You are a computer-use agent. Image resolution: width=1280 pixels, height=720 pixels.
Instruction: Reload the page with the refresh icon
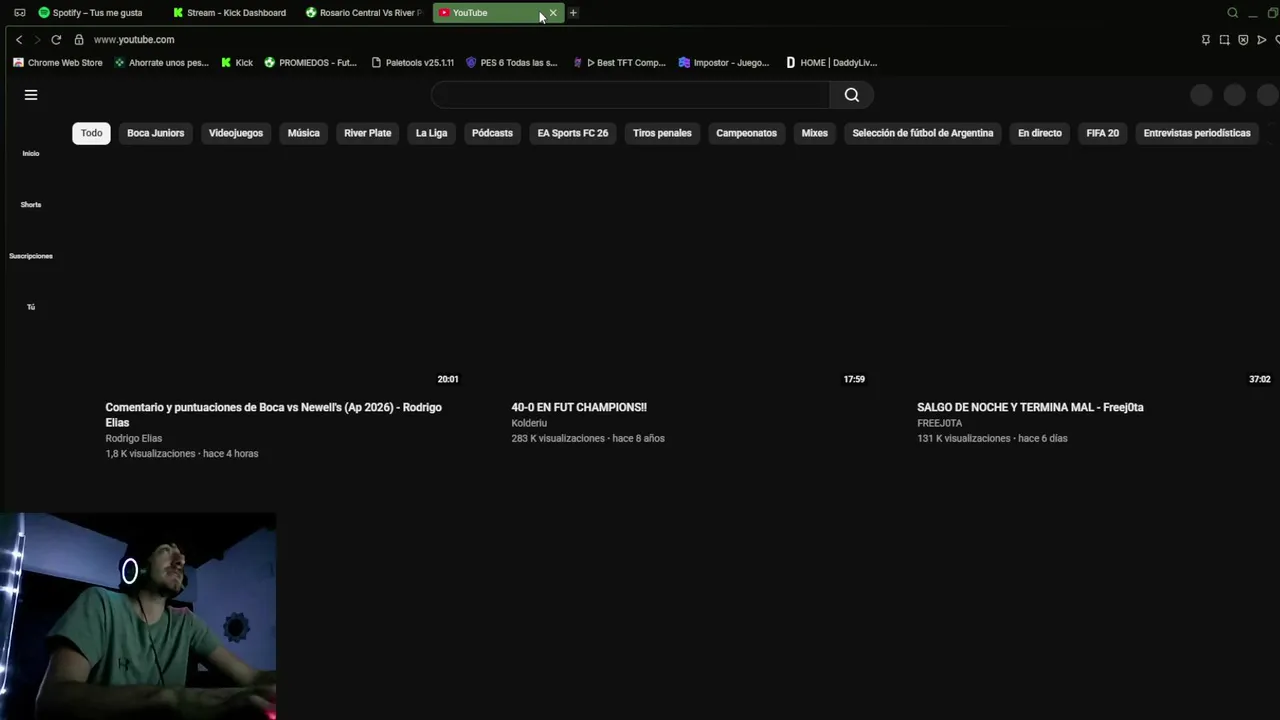[x=56, y=40]
